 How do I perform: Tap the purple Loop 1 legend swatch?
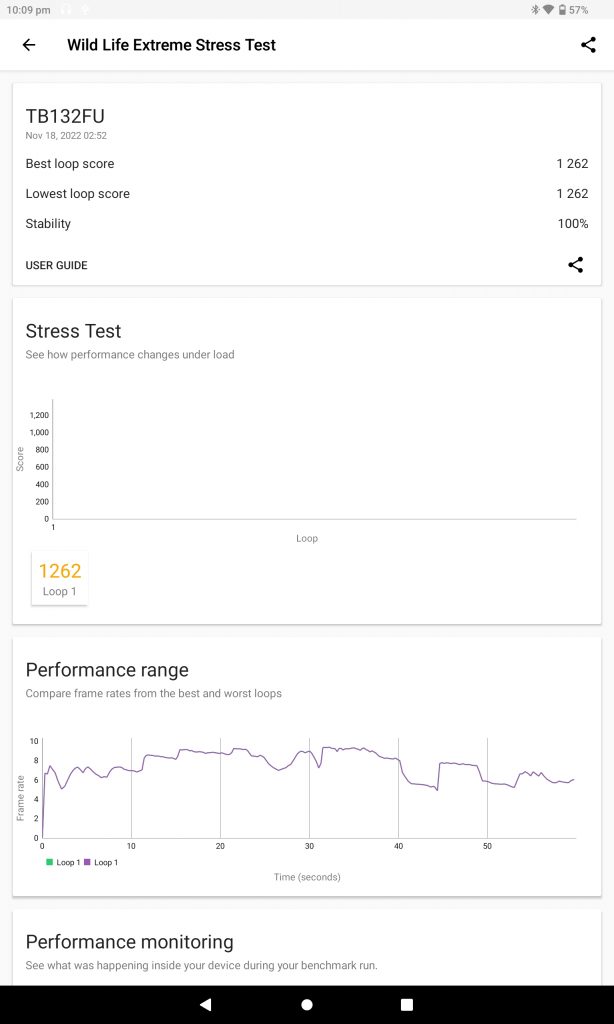click(87, 862)
